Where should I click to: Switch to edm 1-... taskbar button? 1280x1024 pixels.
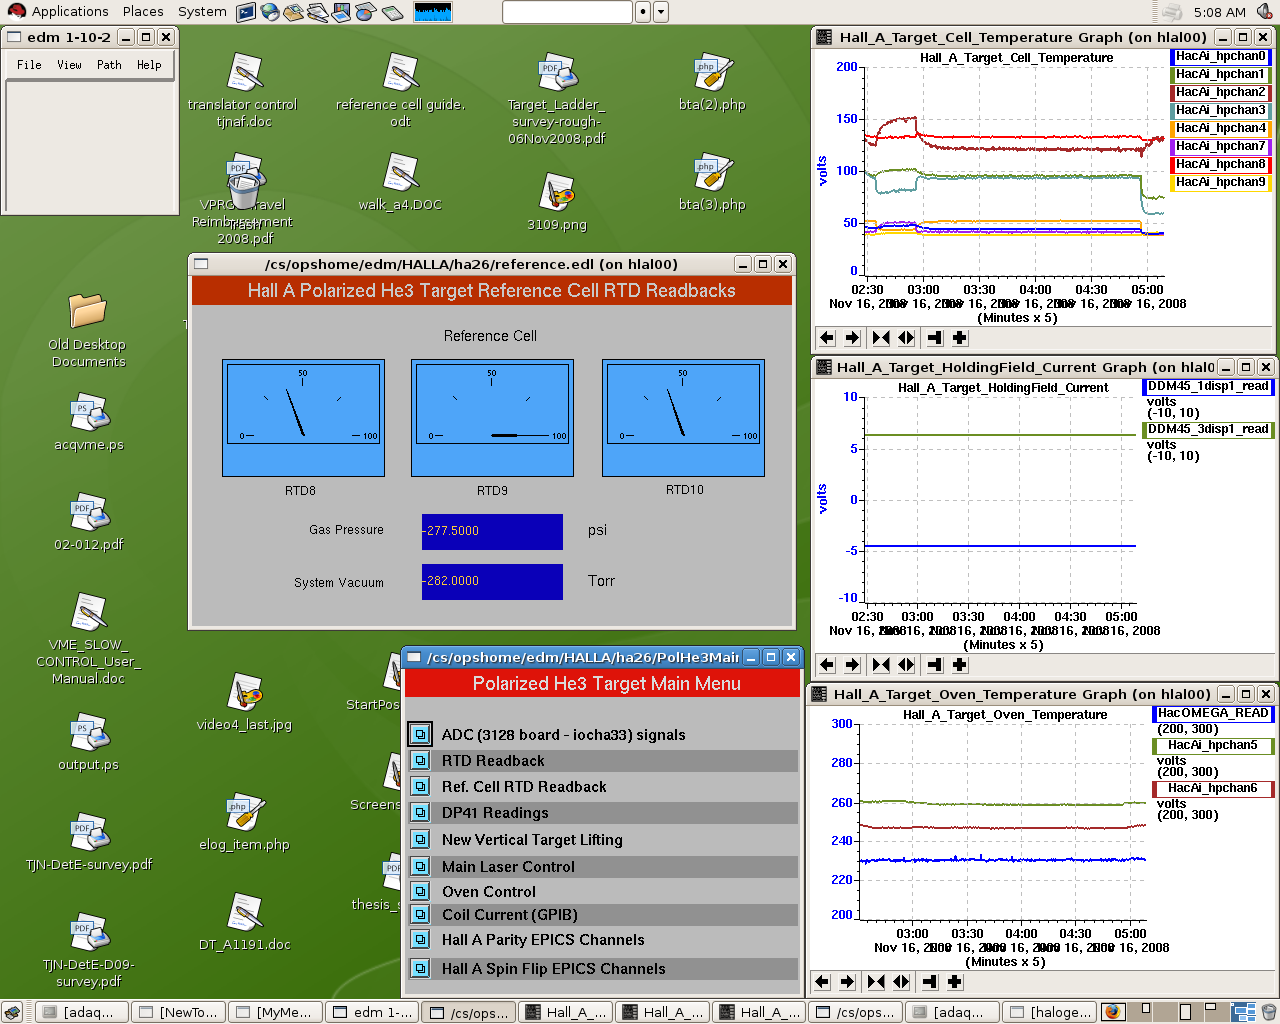point(372,1012)
